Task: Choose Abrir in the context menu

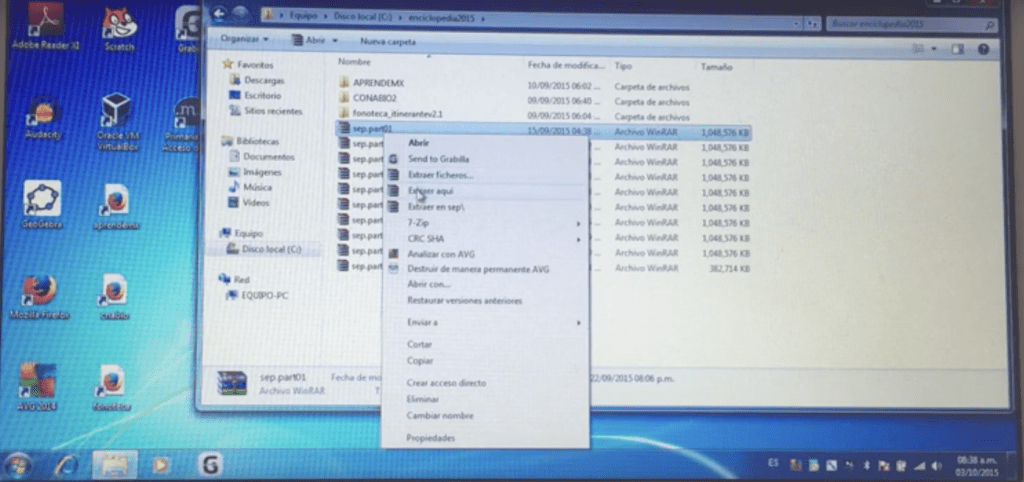Action: pos(419,142)
